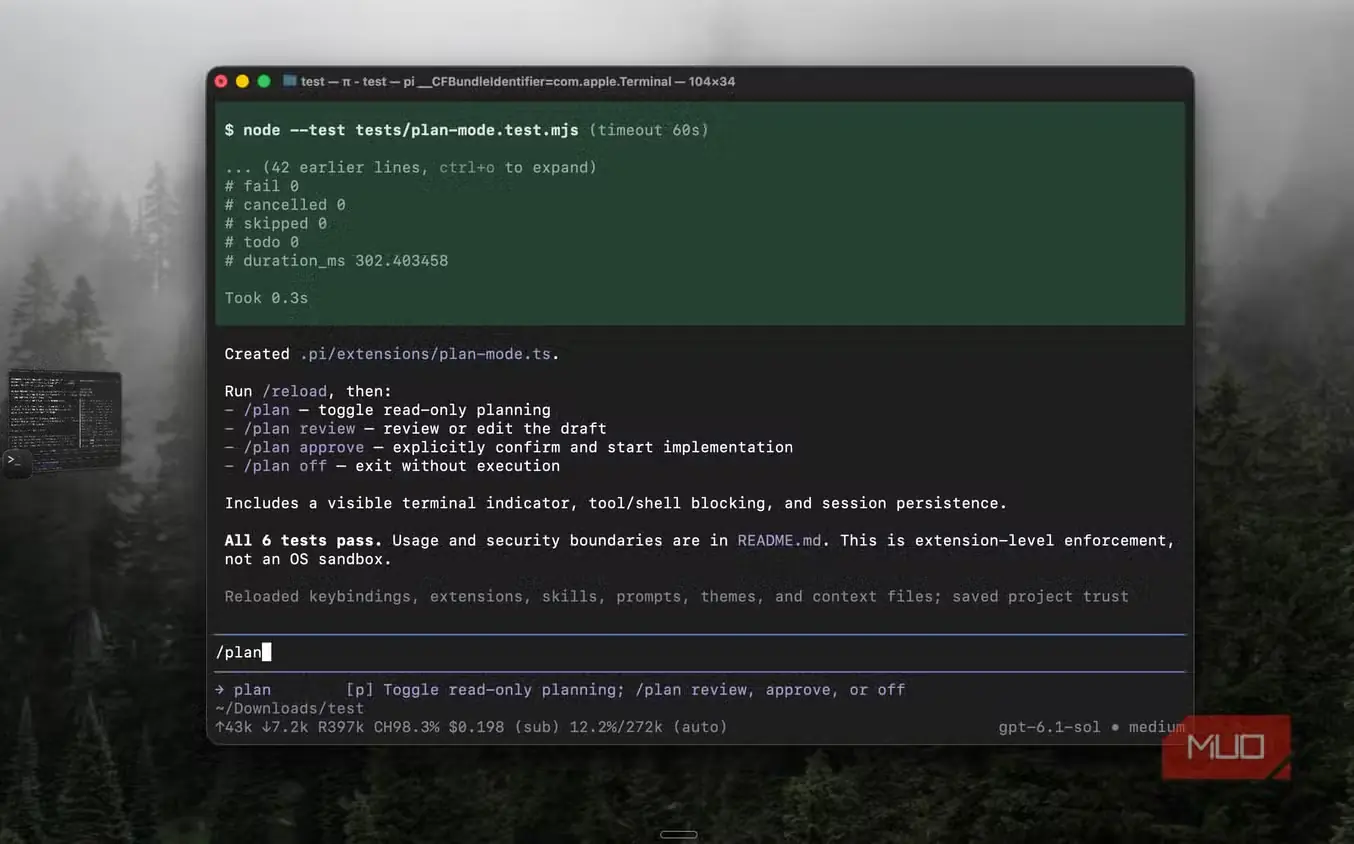Click the "# duration_ms 302.403458" line
1354x844 pixels.
(337, 261)
